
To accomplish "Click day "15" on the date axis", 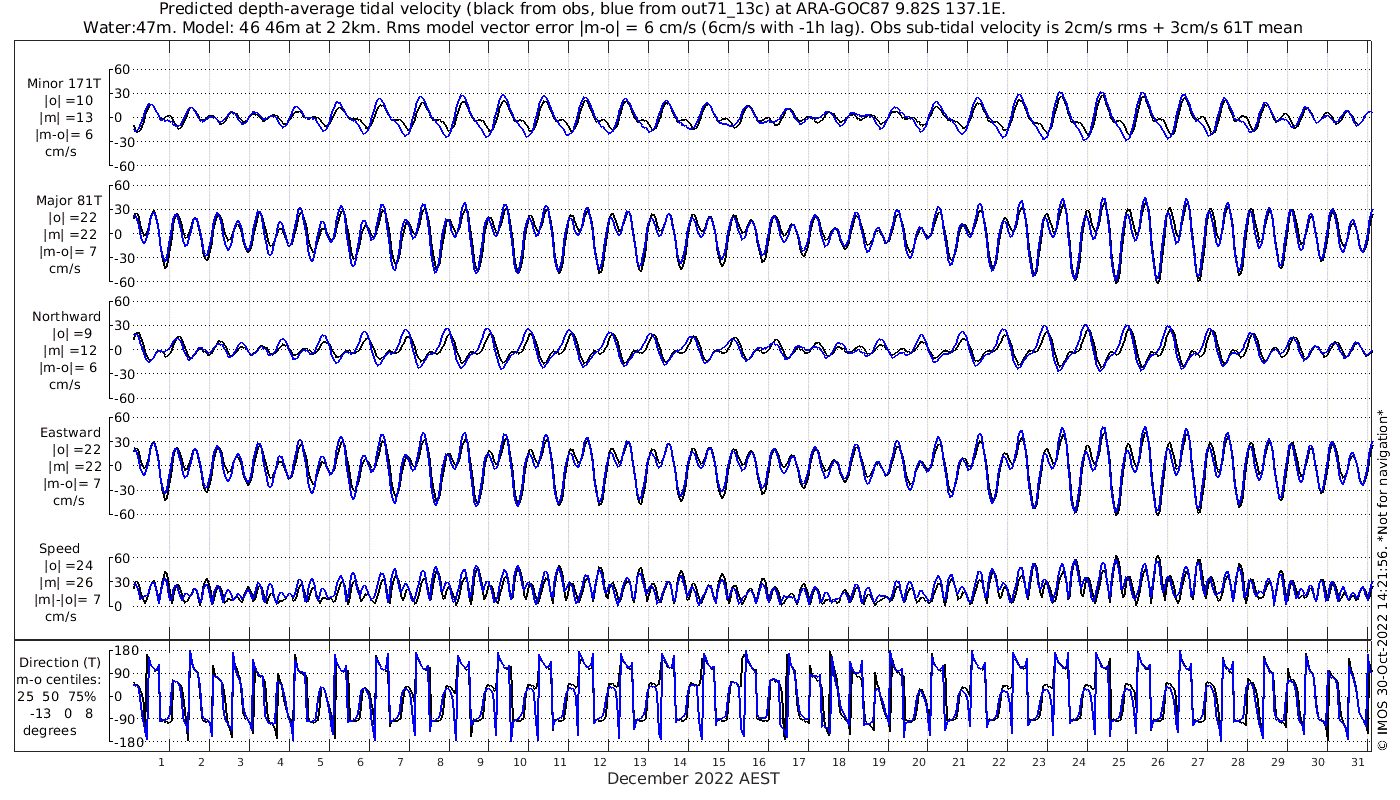I will (718, 762).
